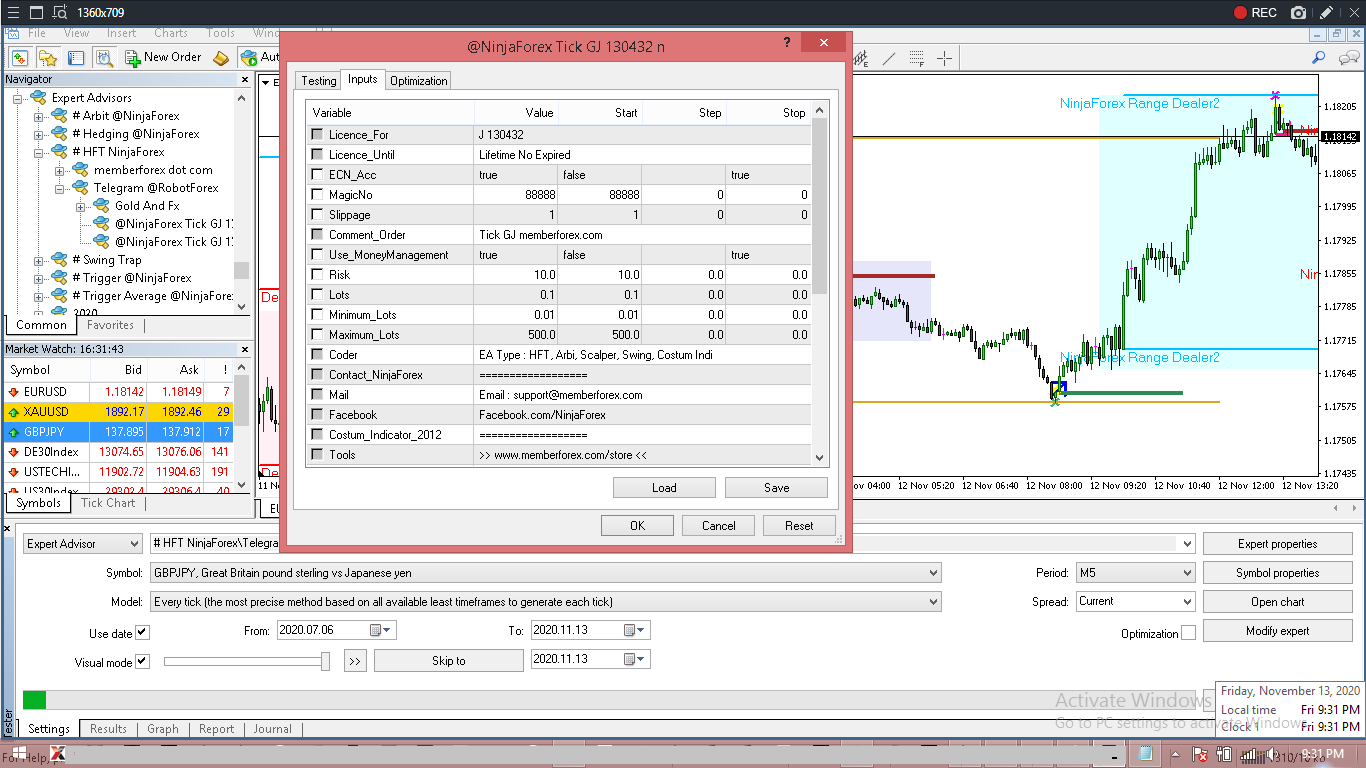Click the magnifier search icon

click(1319, 58)
